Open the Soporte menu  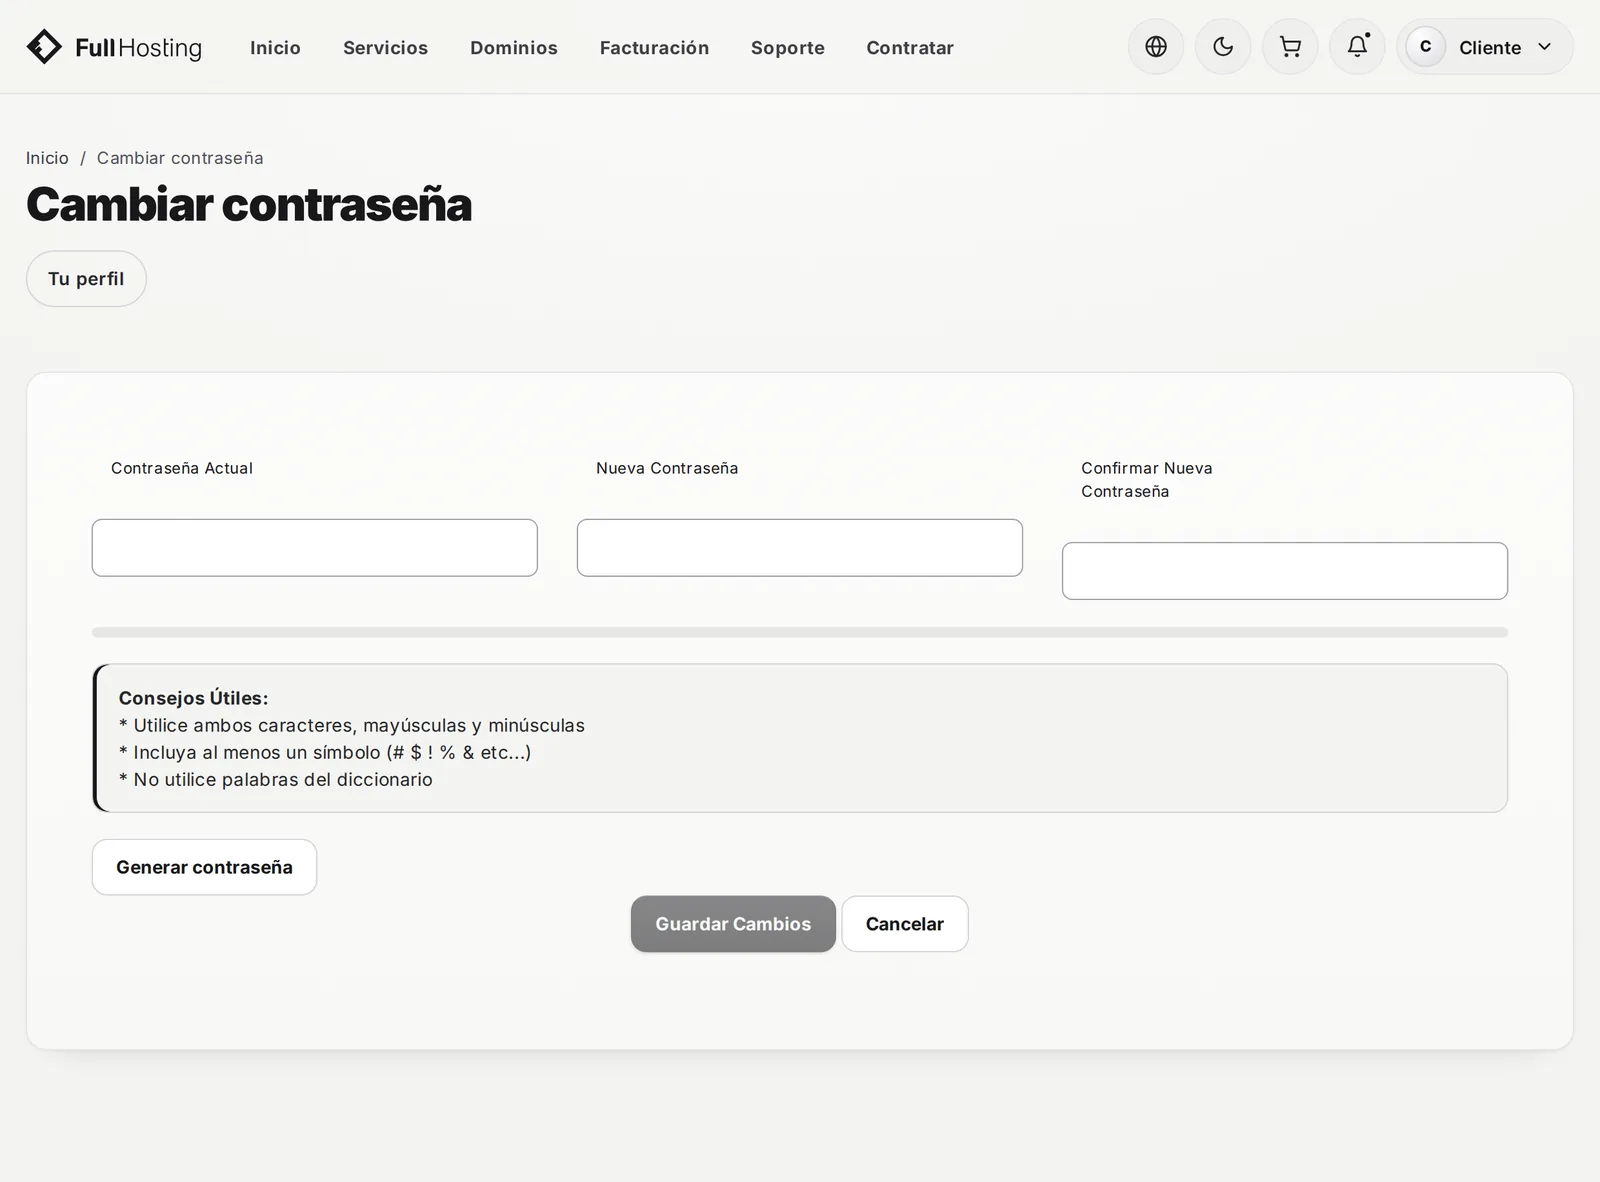[788, 48]
